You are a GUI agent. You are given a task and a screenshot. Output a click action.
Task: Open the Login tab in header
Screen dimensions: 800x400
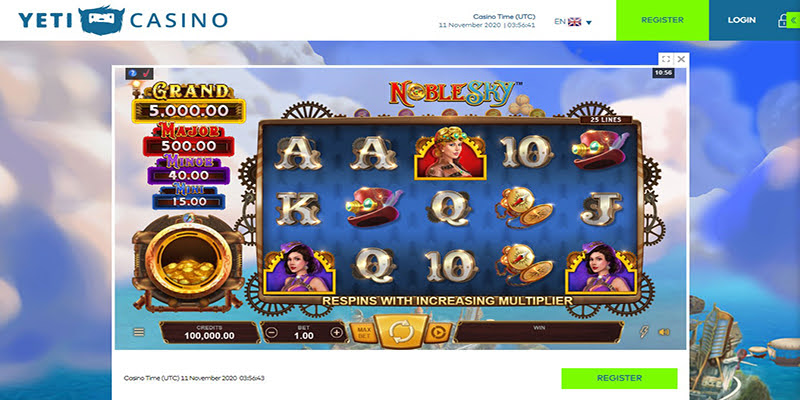(741, 20)
